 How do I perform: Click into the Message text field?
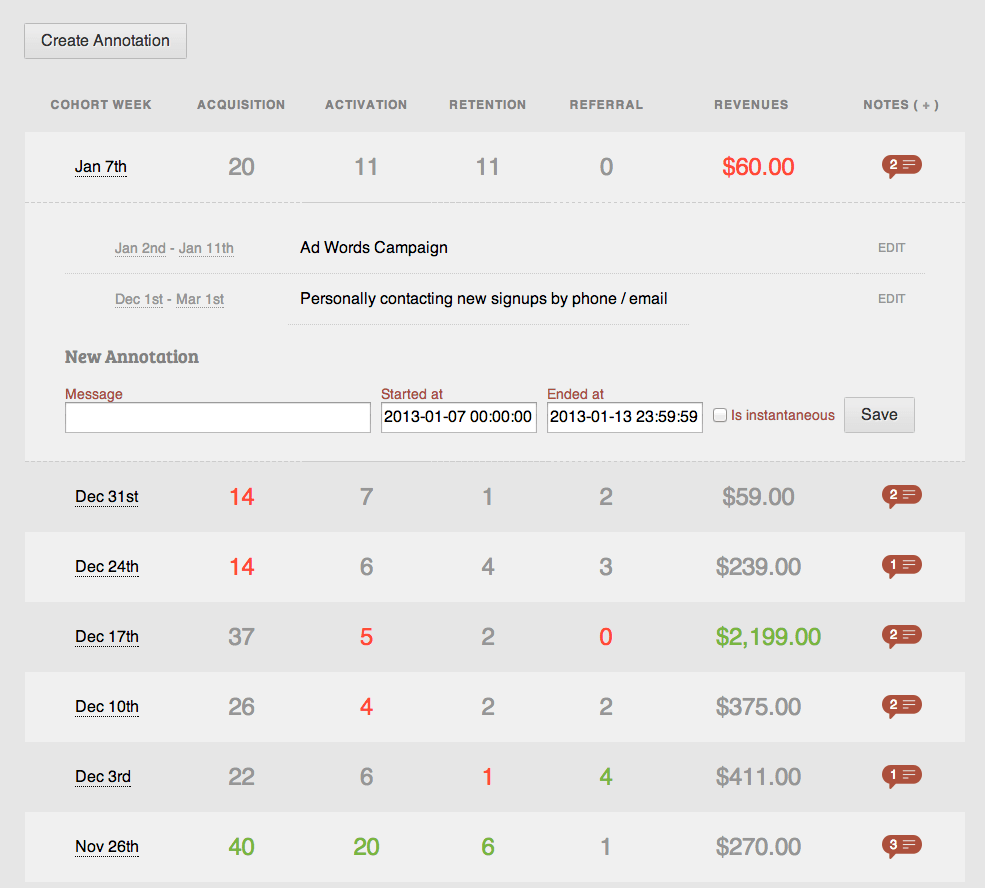(218, 417)
